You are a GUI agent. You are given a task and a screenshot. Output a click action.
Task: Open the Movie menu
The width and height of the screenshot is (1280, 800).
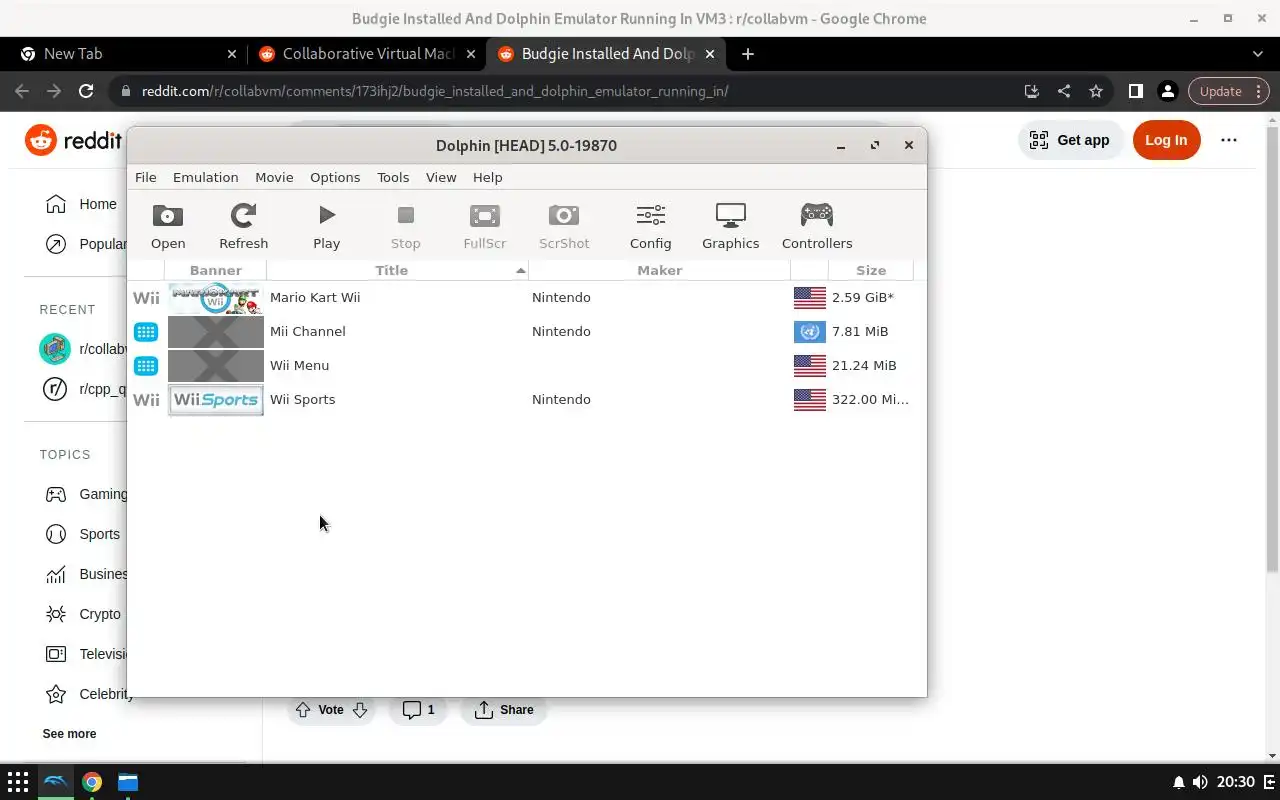[x=274, y=177]
